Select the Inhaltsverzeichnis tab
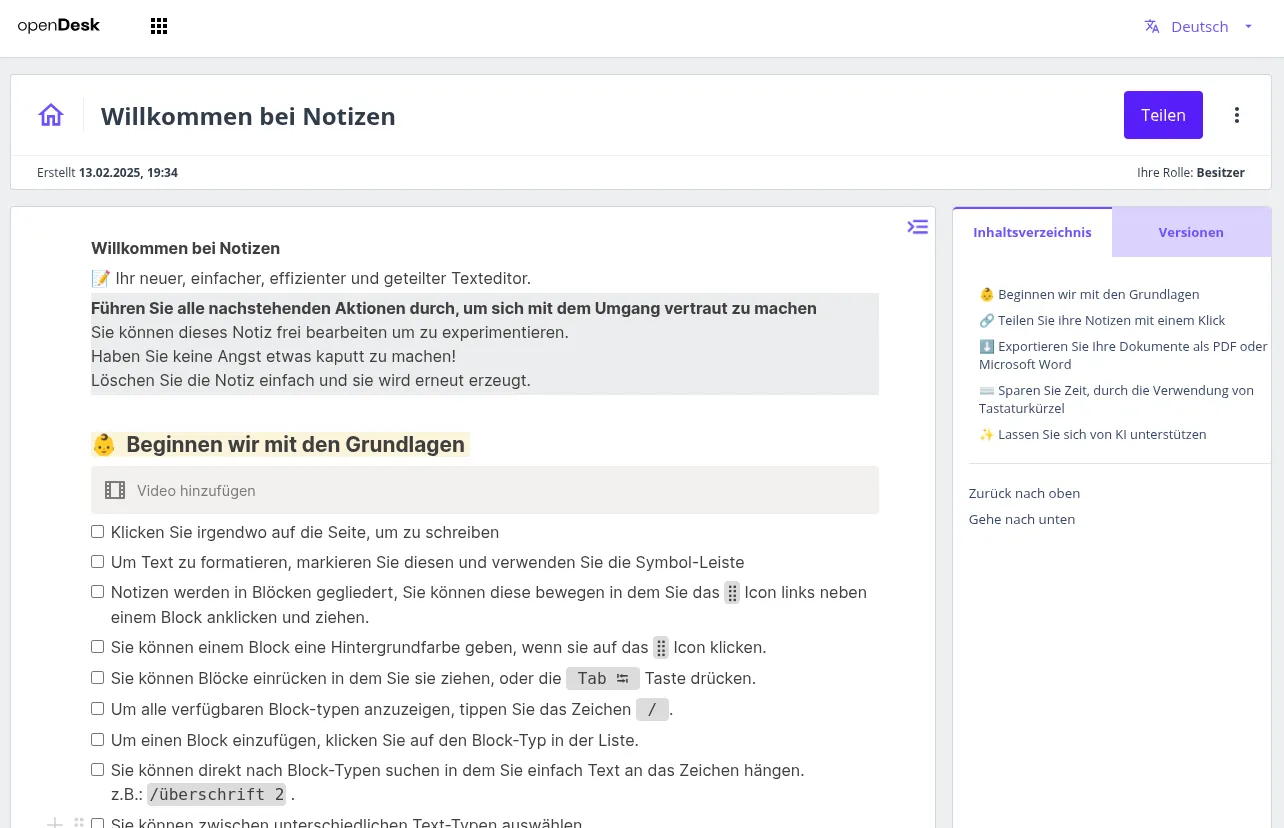Screen dimensions: 1284x828 point(1032,231)
